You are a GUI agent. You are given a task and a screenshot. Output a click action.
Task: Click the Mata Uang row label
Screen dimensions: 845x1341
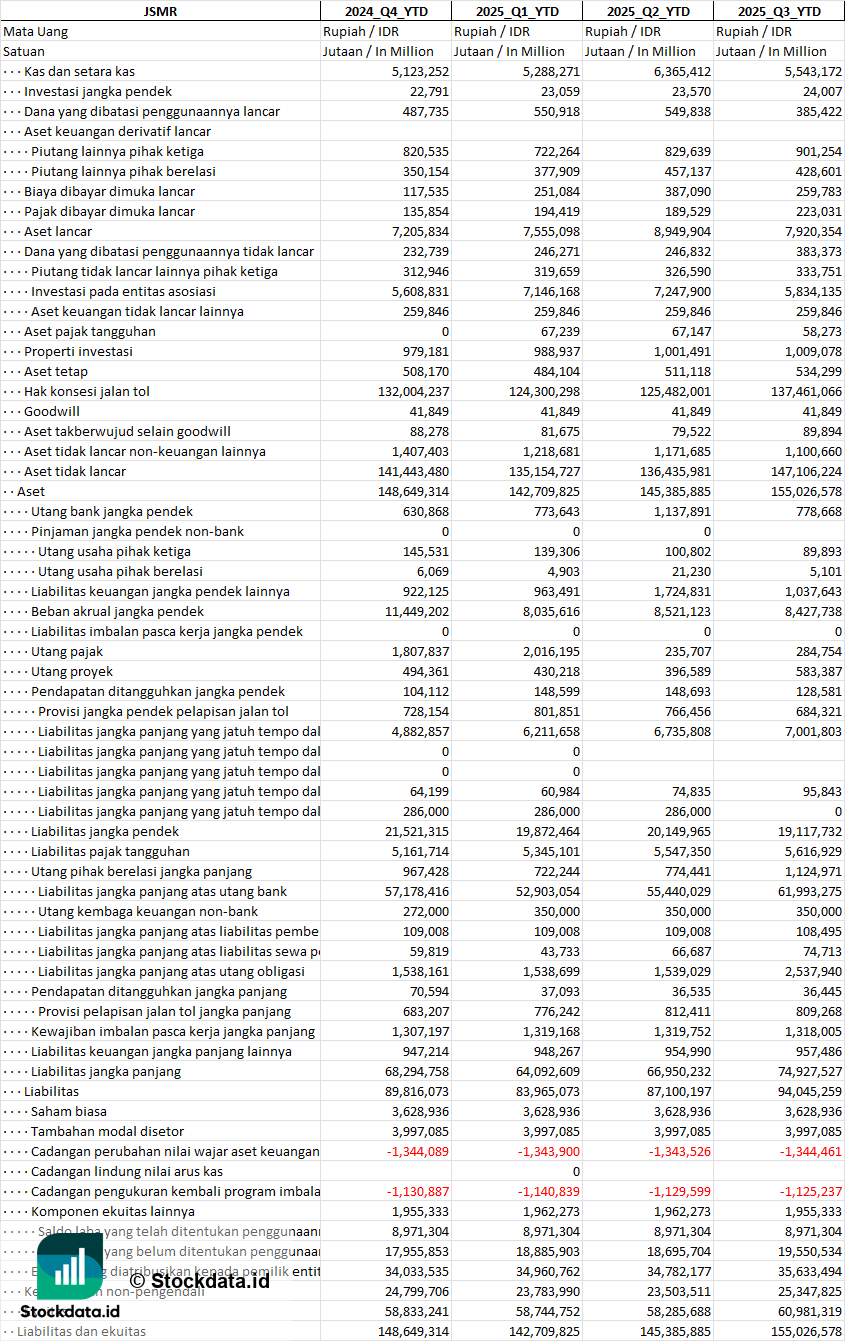pos(35,31)
